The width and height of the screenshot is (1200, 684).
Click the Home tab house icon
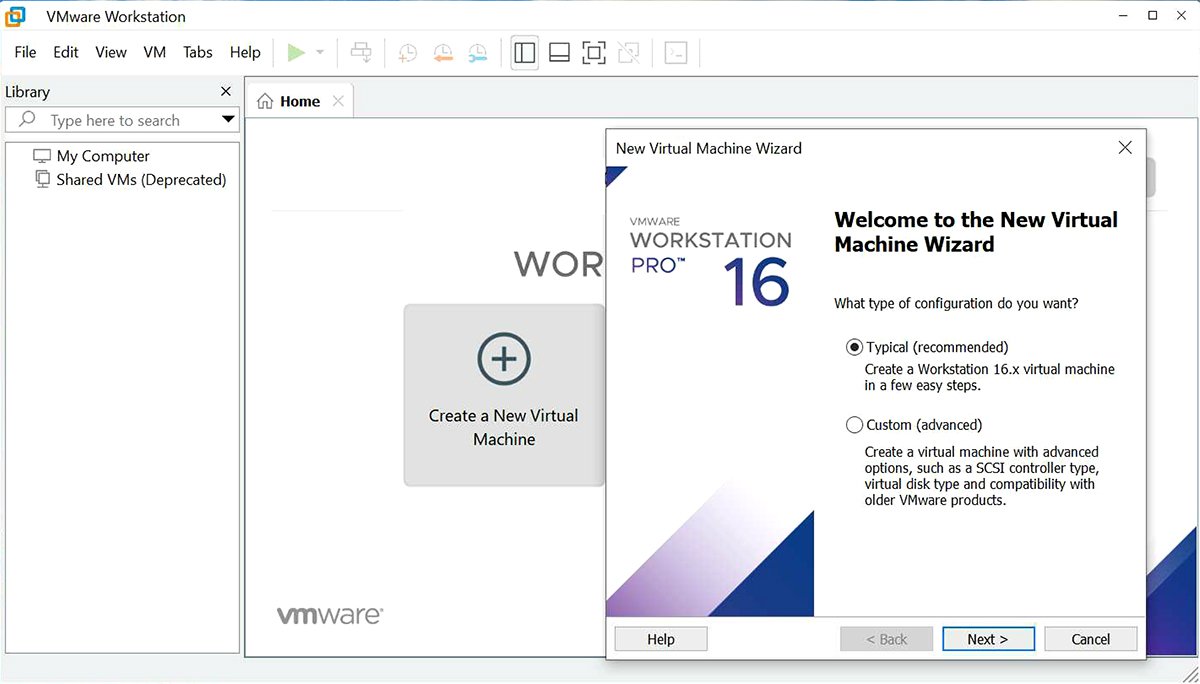[x=265, y=100]
